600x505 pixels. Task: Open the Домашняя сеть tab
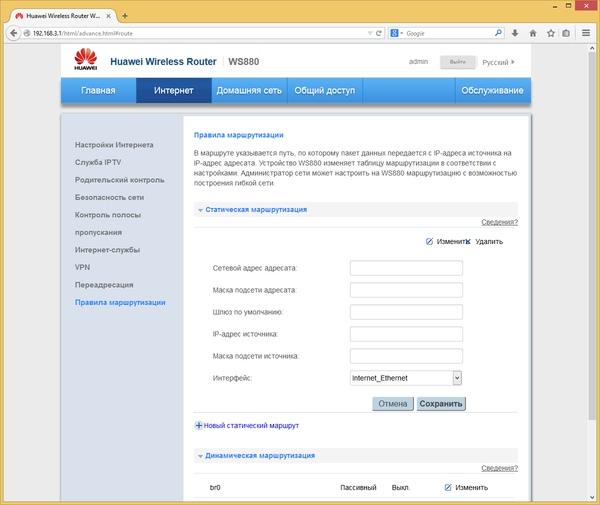tap(249, 91)
